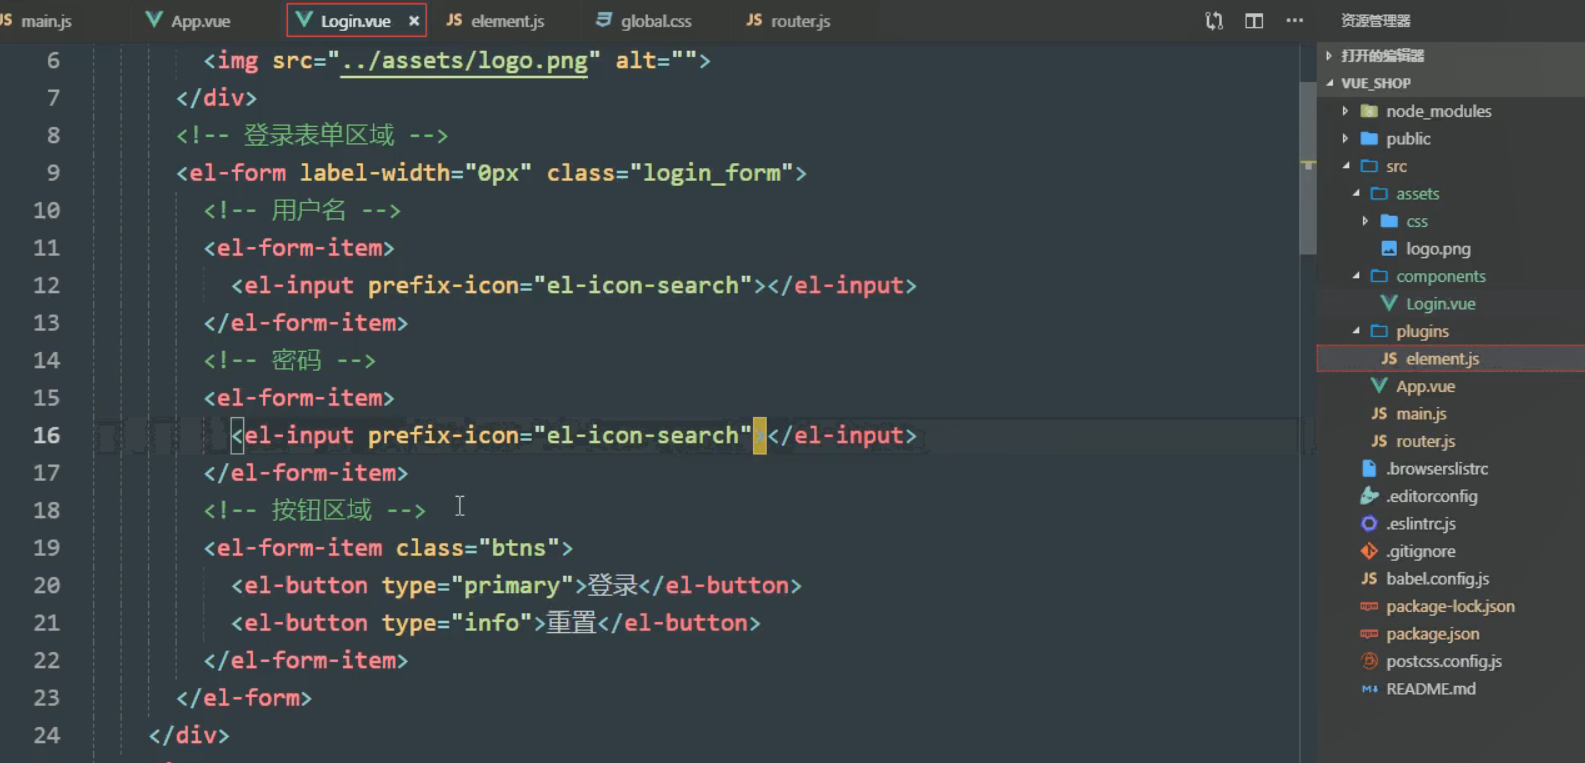
Task: Open .eslintrc.js in the explorer tree
Action: coord(1420,524)
